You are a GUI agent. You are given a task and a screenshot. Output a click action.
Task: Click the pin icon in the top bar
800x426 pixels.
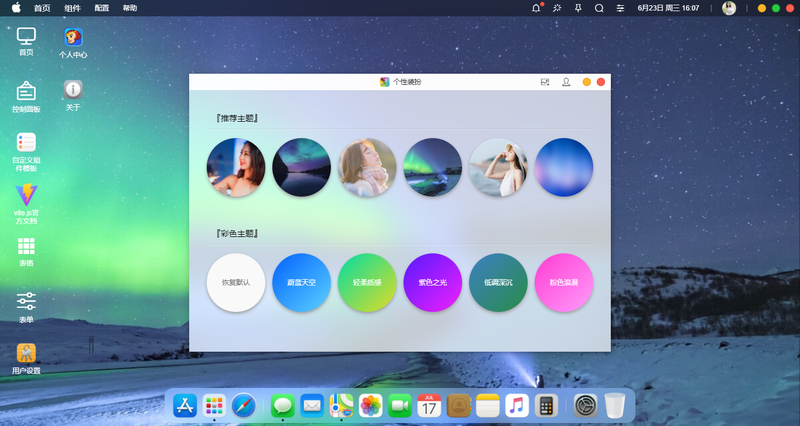[578, 8]
